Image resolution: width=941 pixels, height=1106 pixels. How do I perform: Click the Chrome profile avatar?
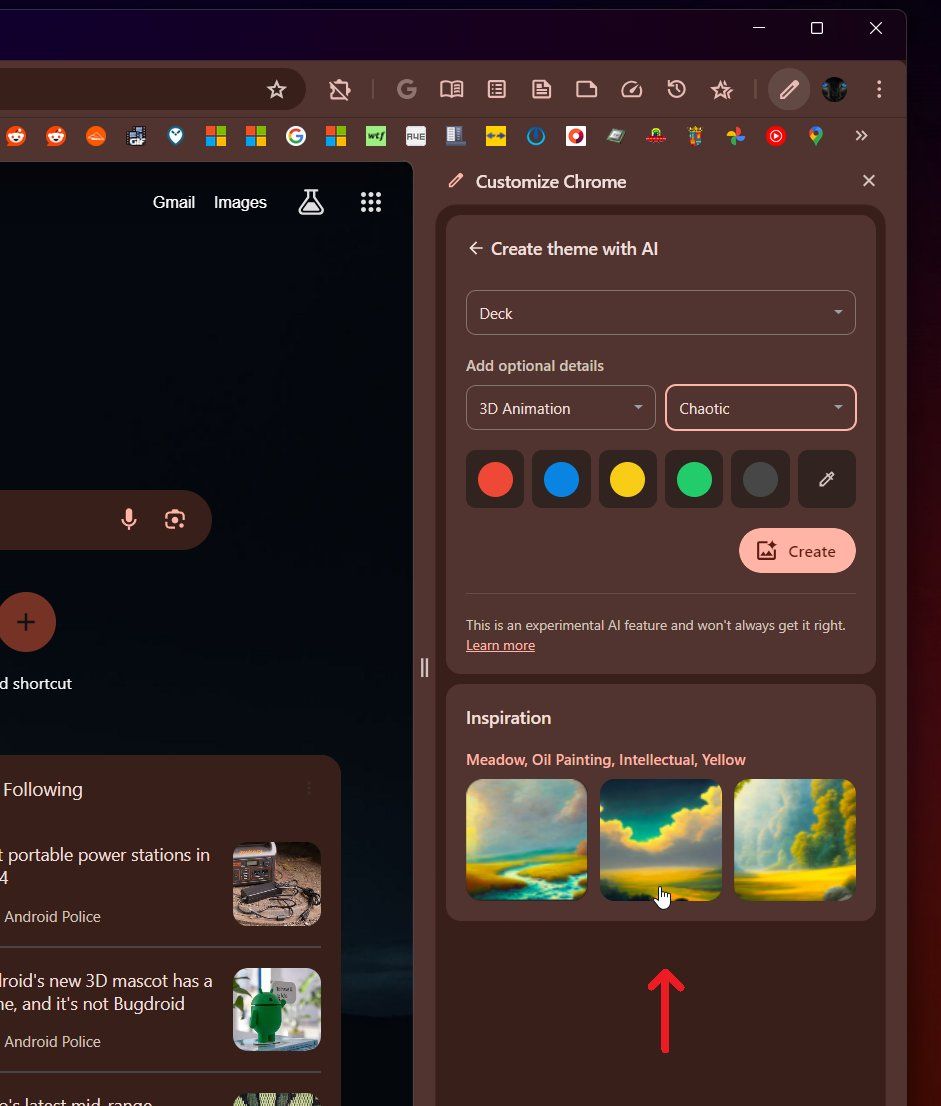[x=834, y=89]
